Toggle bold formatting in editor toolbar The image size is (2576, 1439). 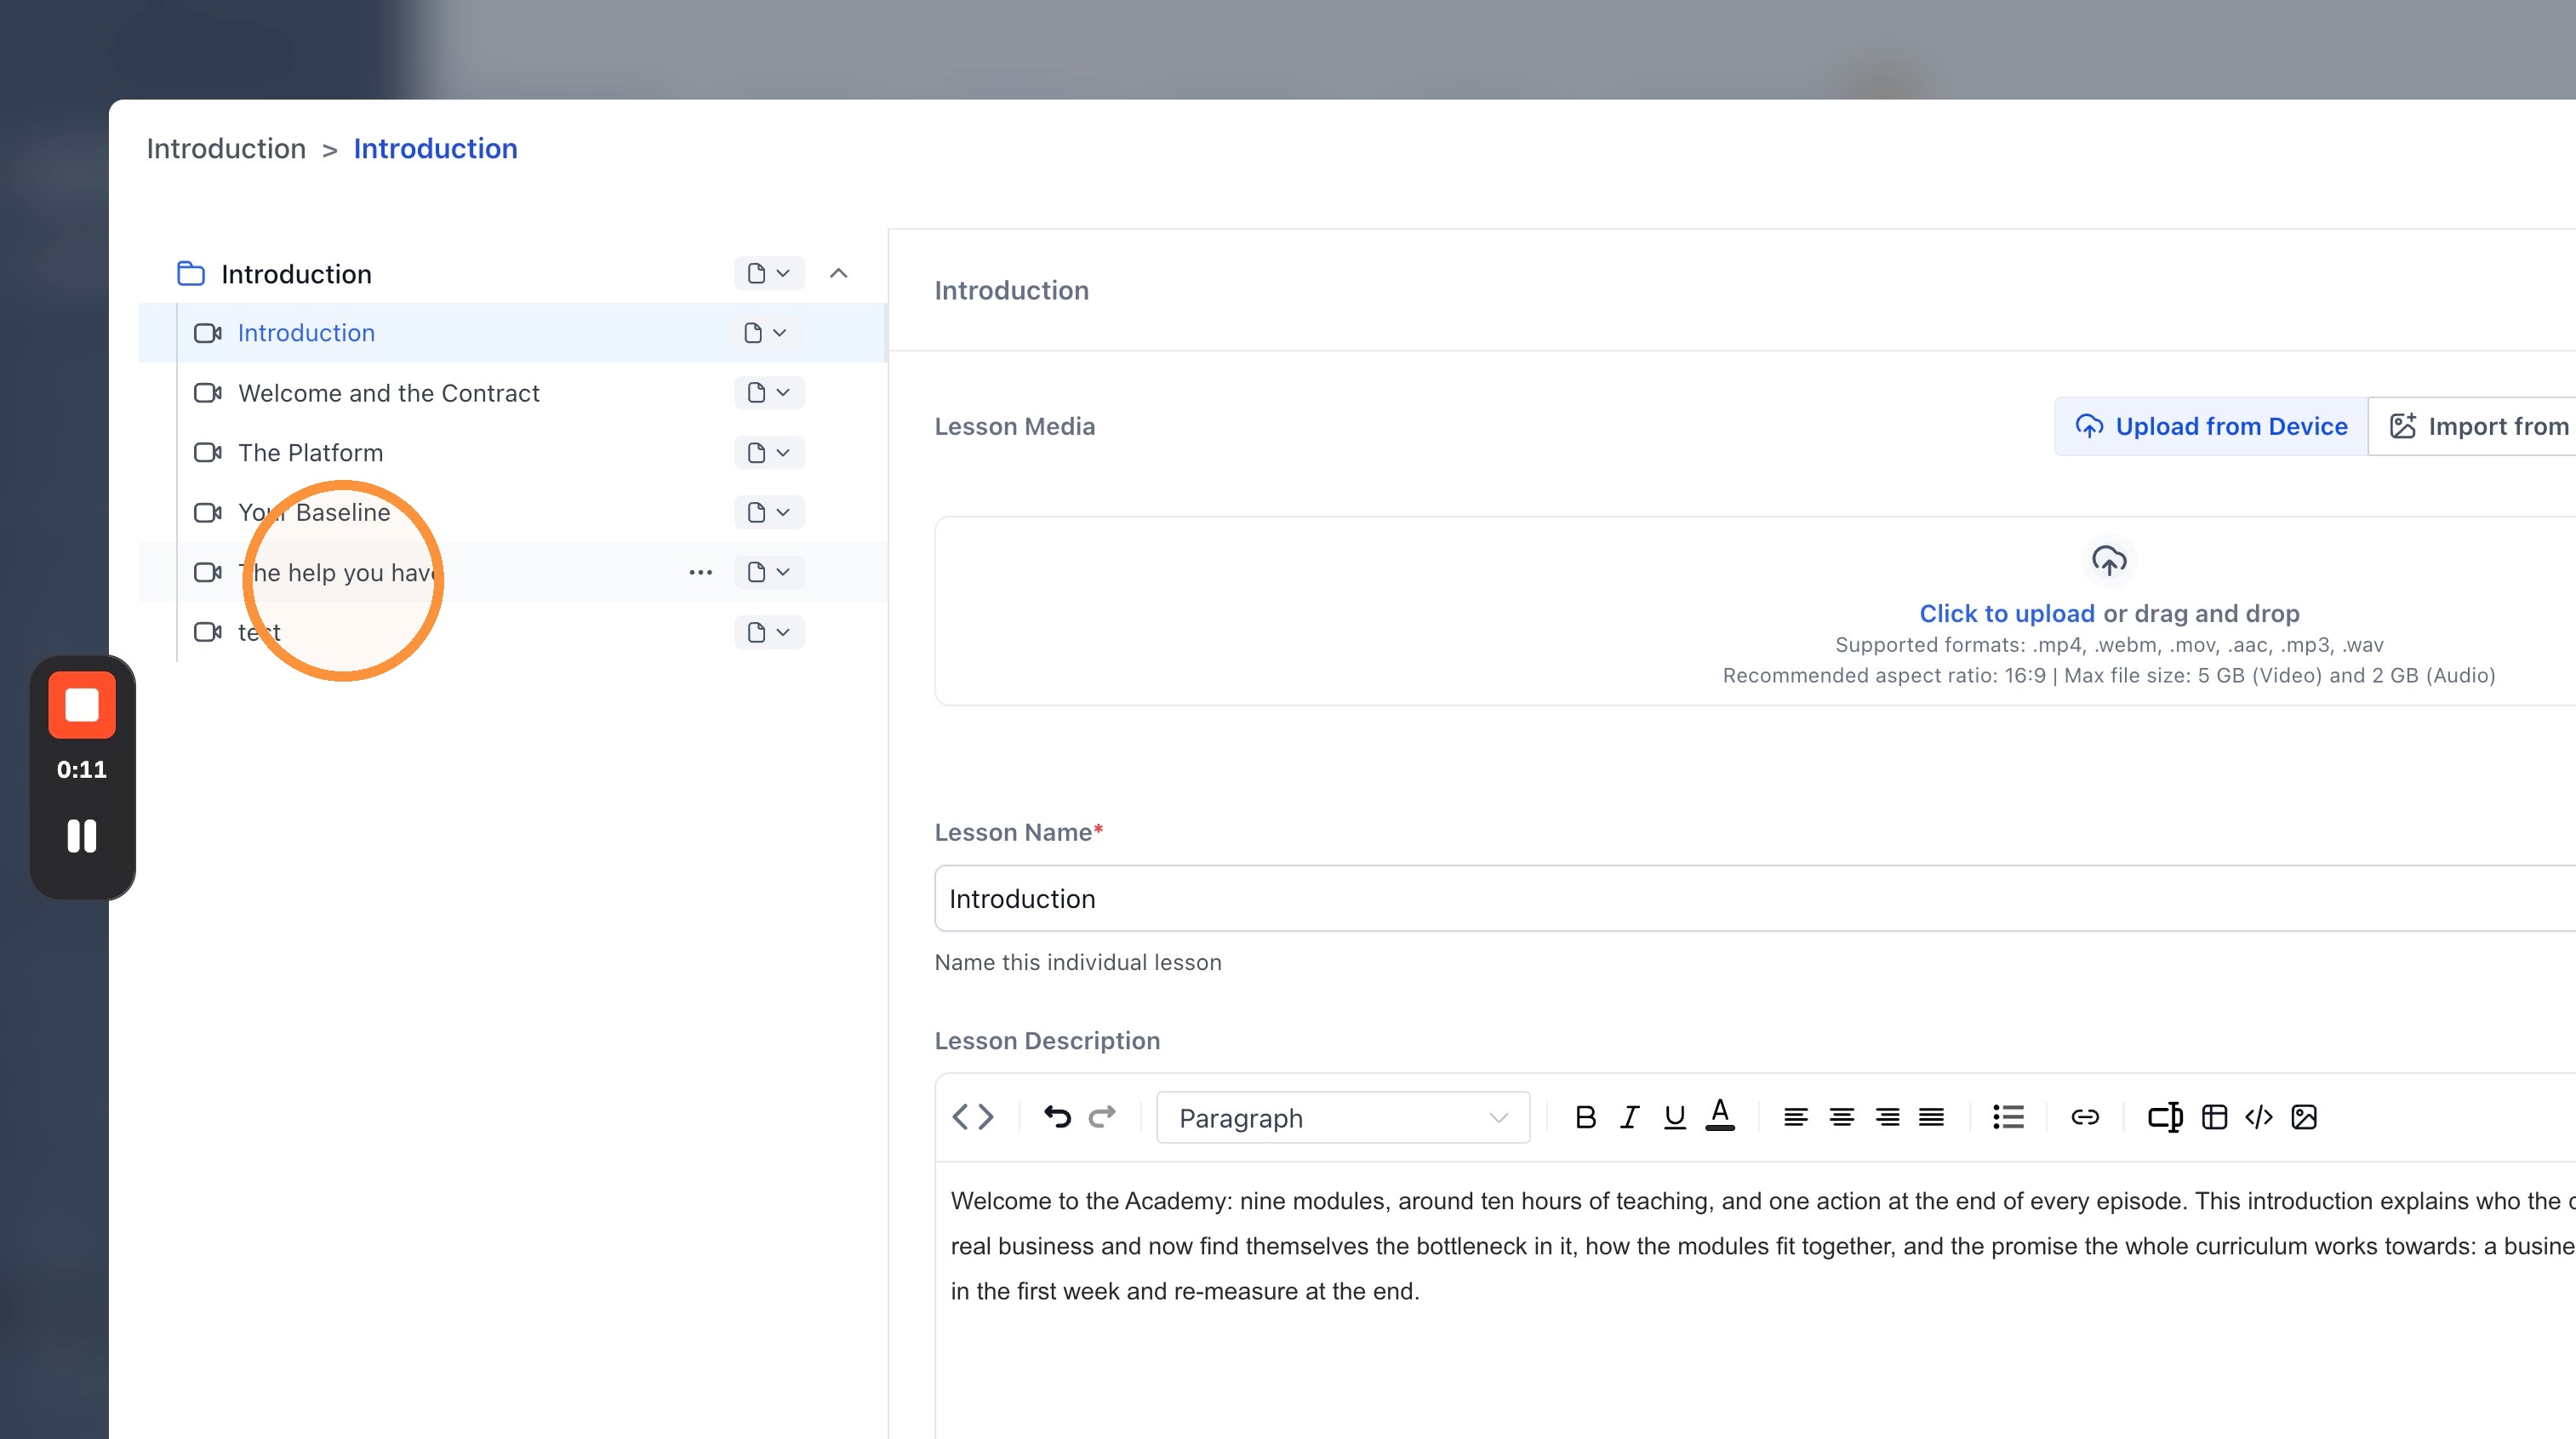tap(1585, 1117)
